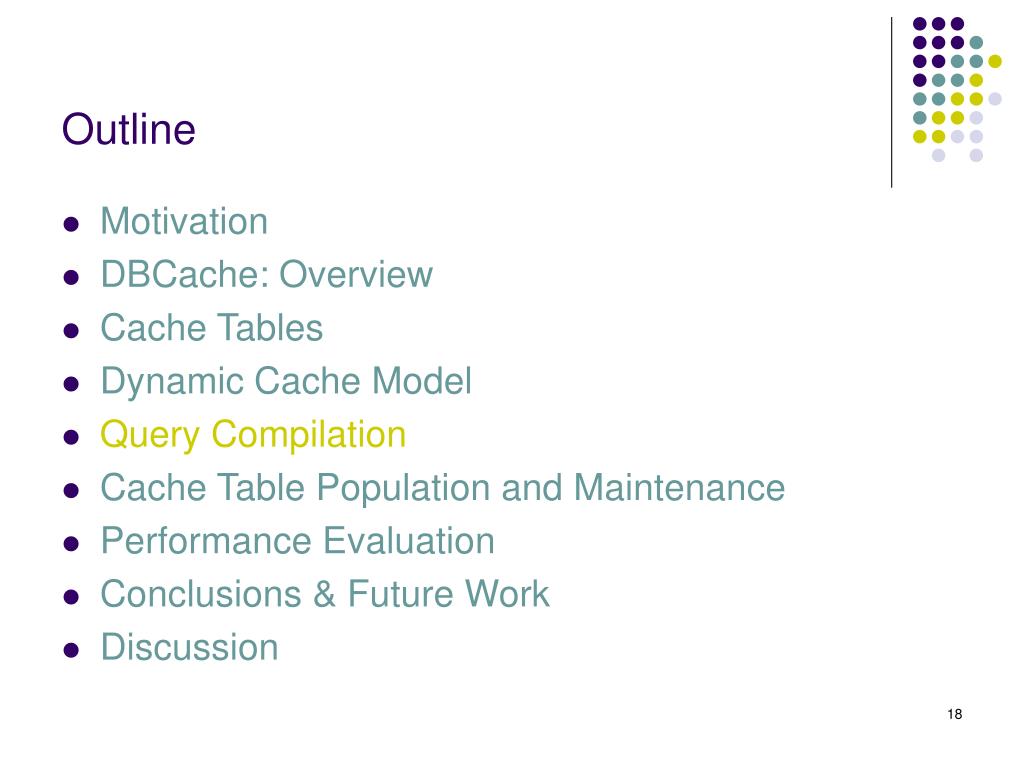Select the Discussion outline item

click(x=189, y=648)
